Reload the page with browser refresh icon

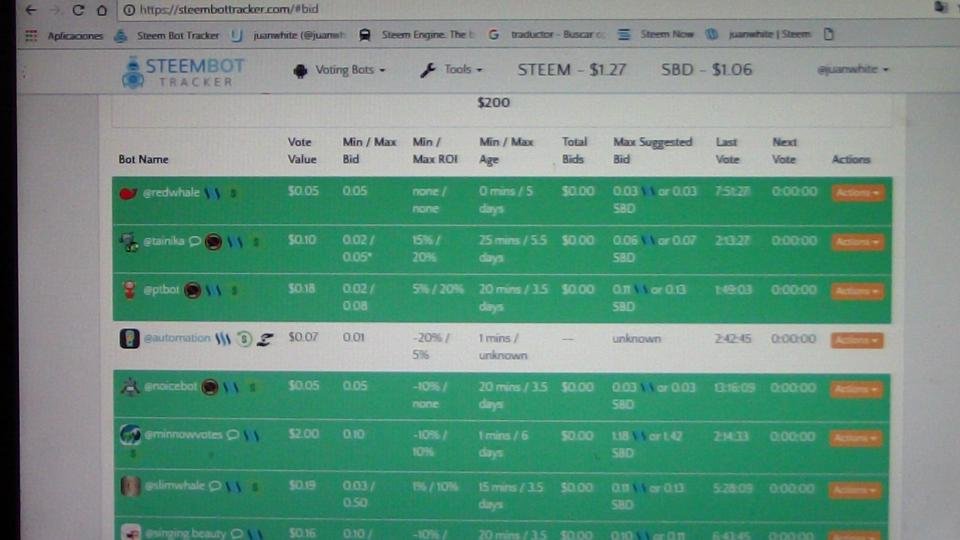click(78, 10)
